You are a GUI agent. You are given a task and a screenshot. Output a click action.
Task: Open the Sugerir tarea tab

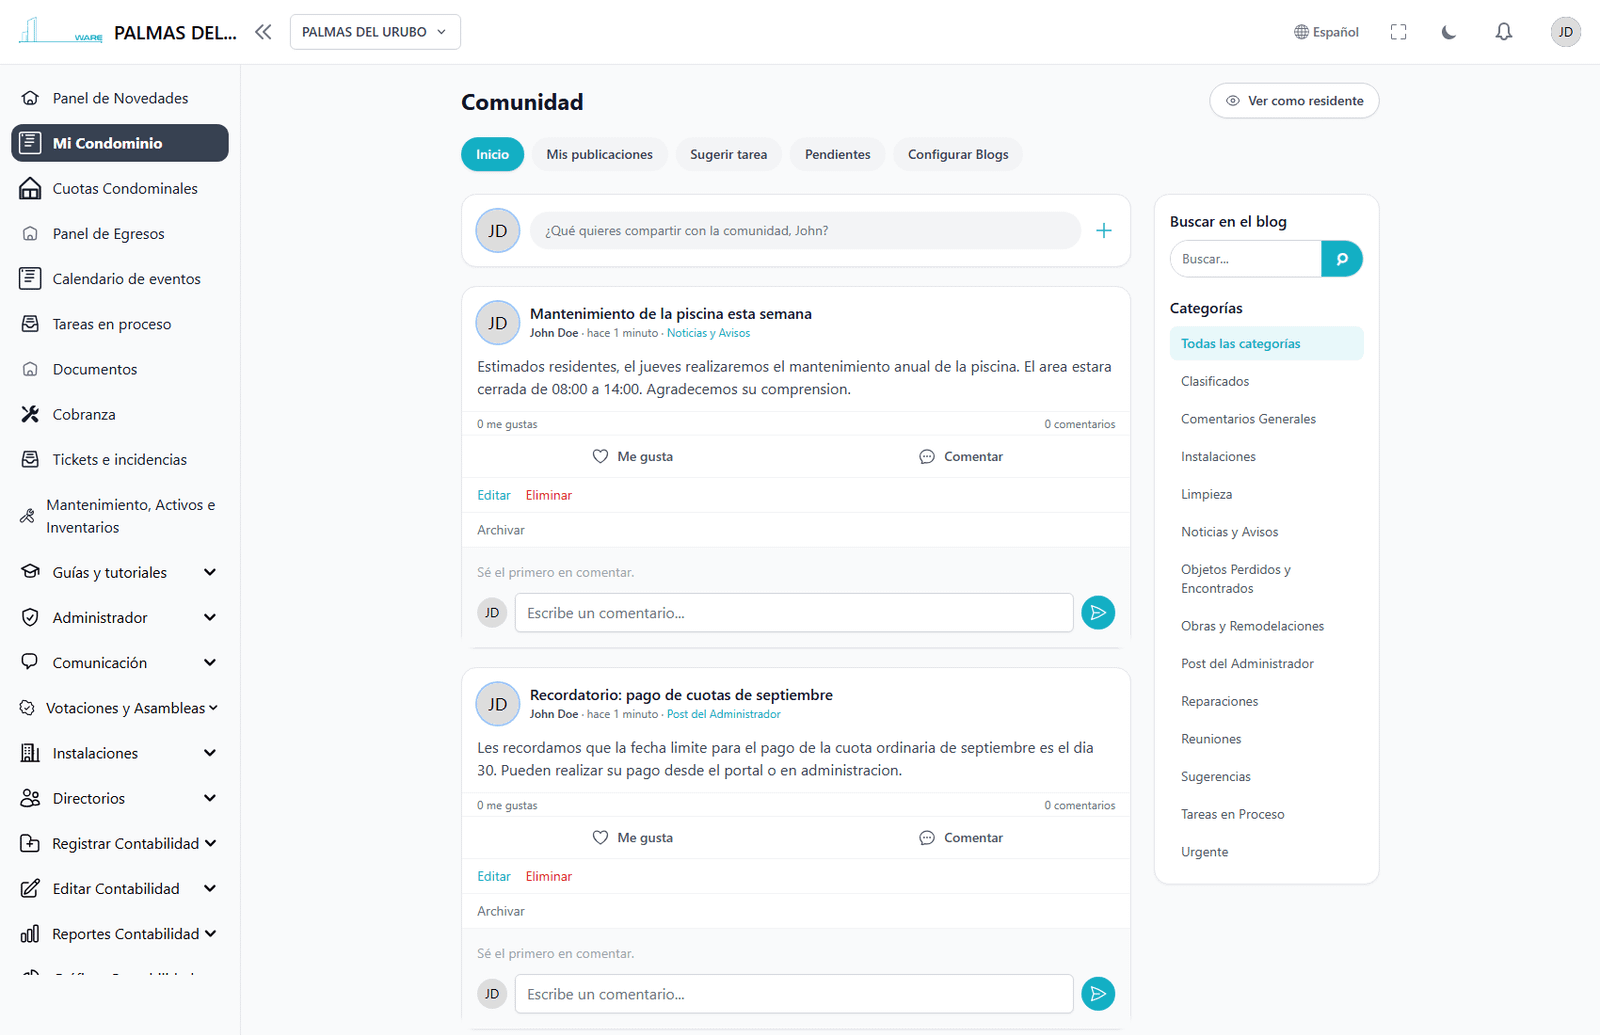tap(728, 154)
